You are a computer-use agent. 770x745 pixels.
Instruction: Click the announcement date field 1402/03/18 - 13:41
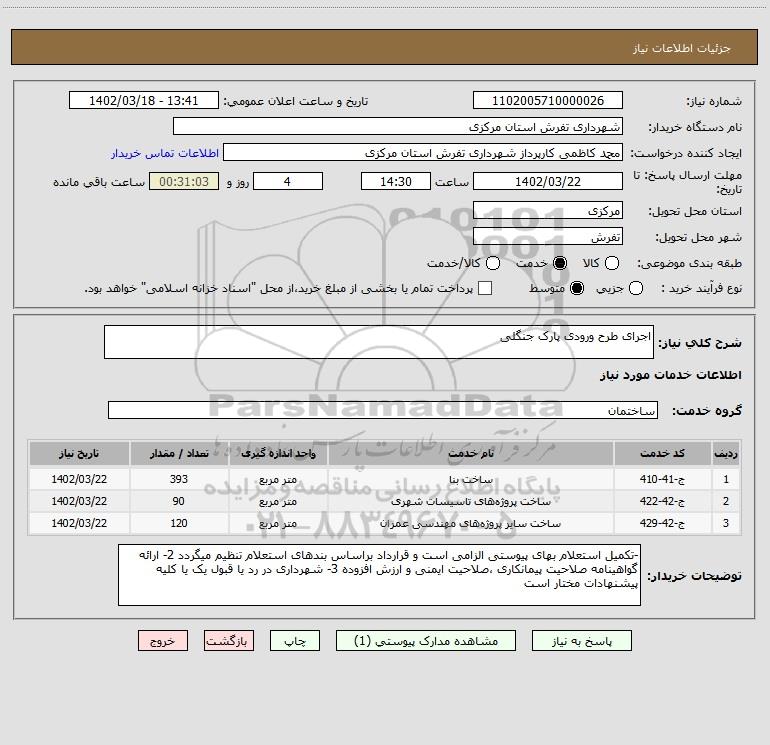click(144, 101)
